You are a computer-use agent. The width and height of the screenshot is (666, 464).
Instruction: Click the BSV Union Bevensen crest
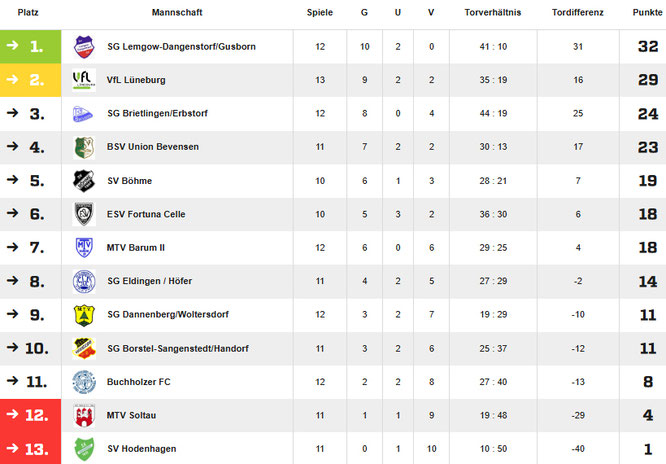[83, 147]
